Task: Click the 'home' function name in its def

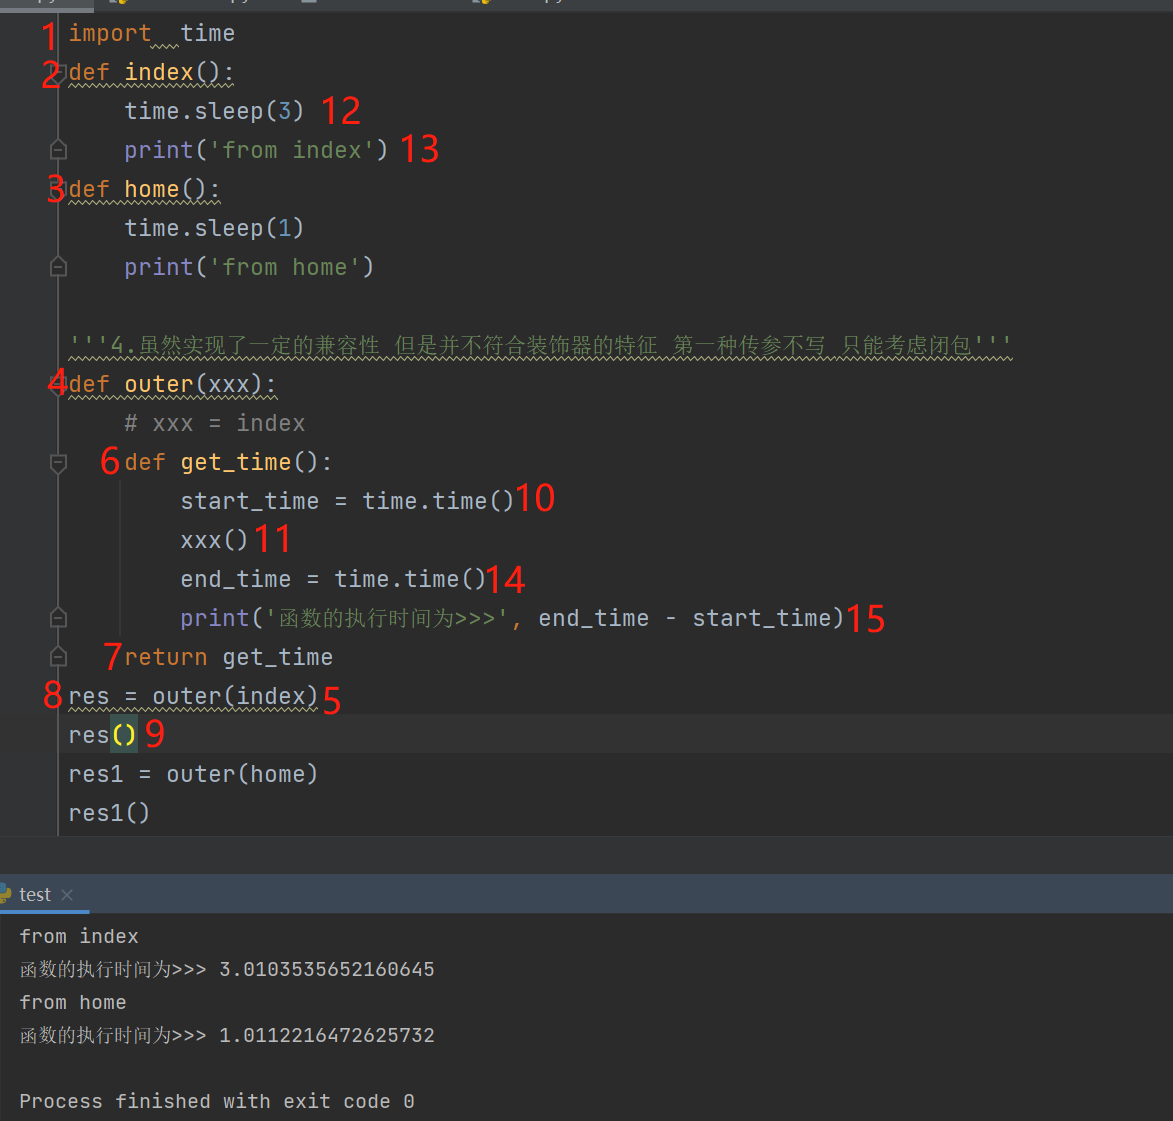Action: [152, 189]
